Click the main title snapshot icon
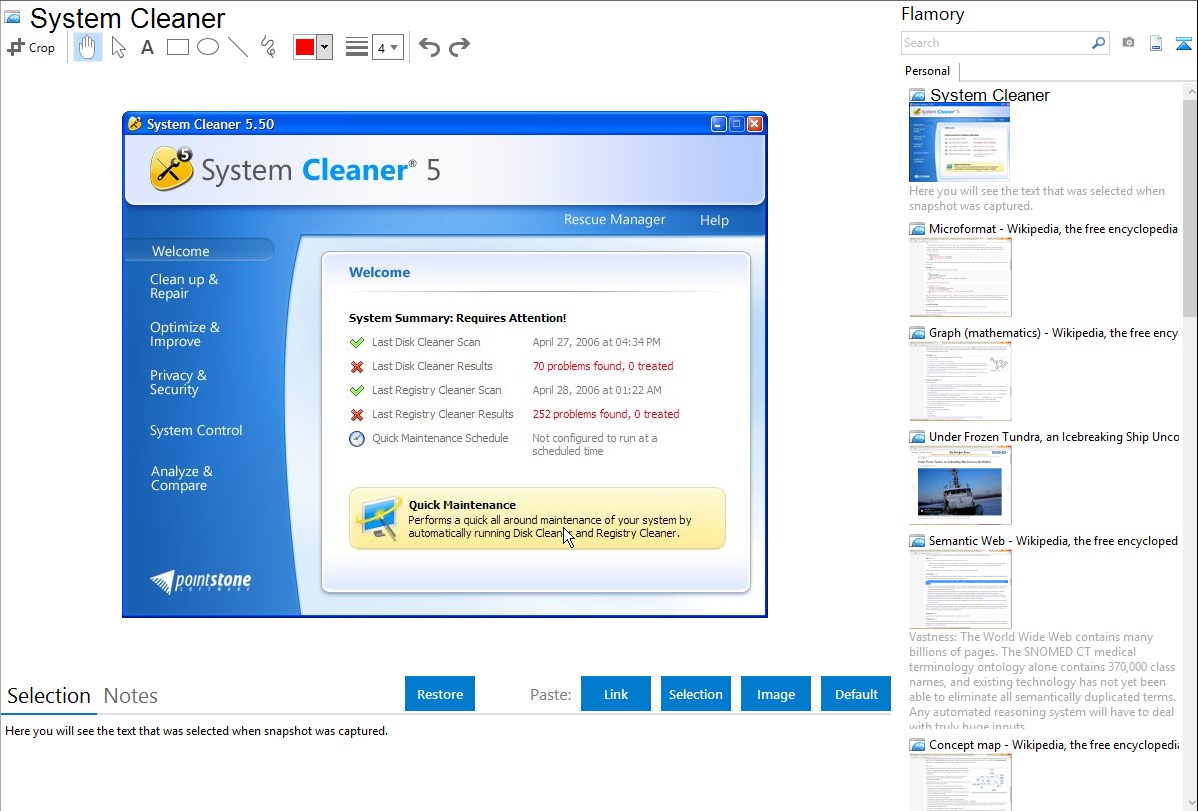Screen dimensions: 1198x811 (x=12, y=17)
